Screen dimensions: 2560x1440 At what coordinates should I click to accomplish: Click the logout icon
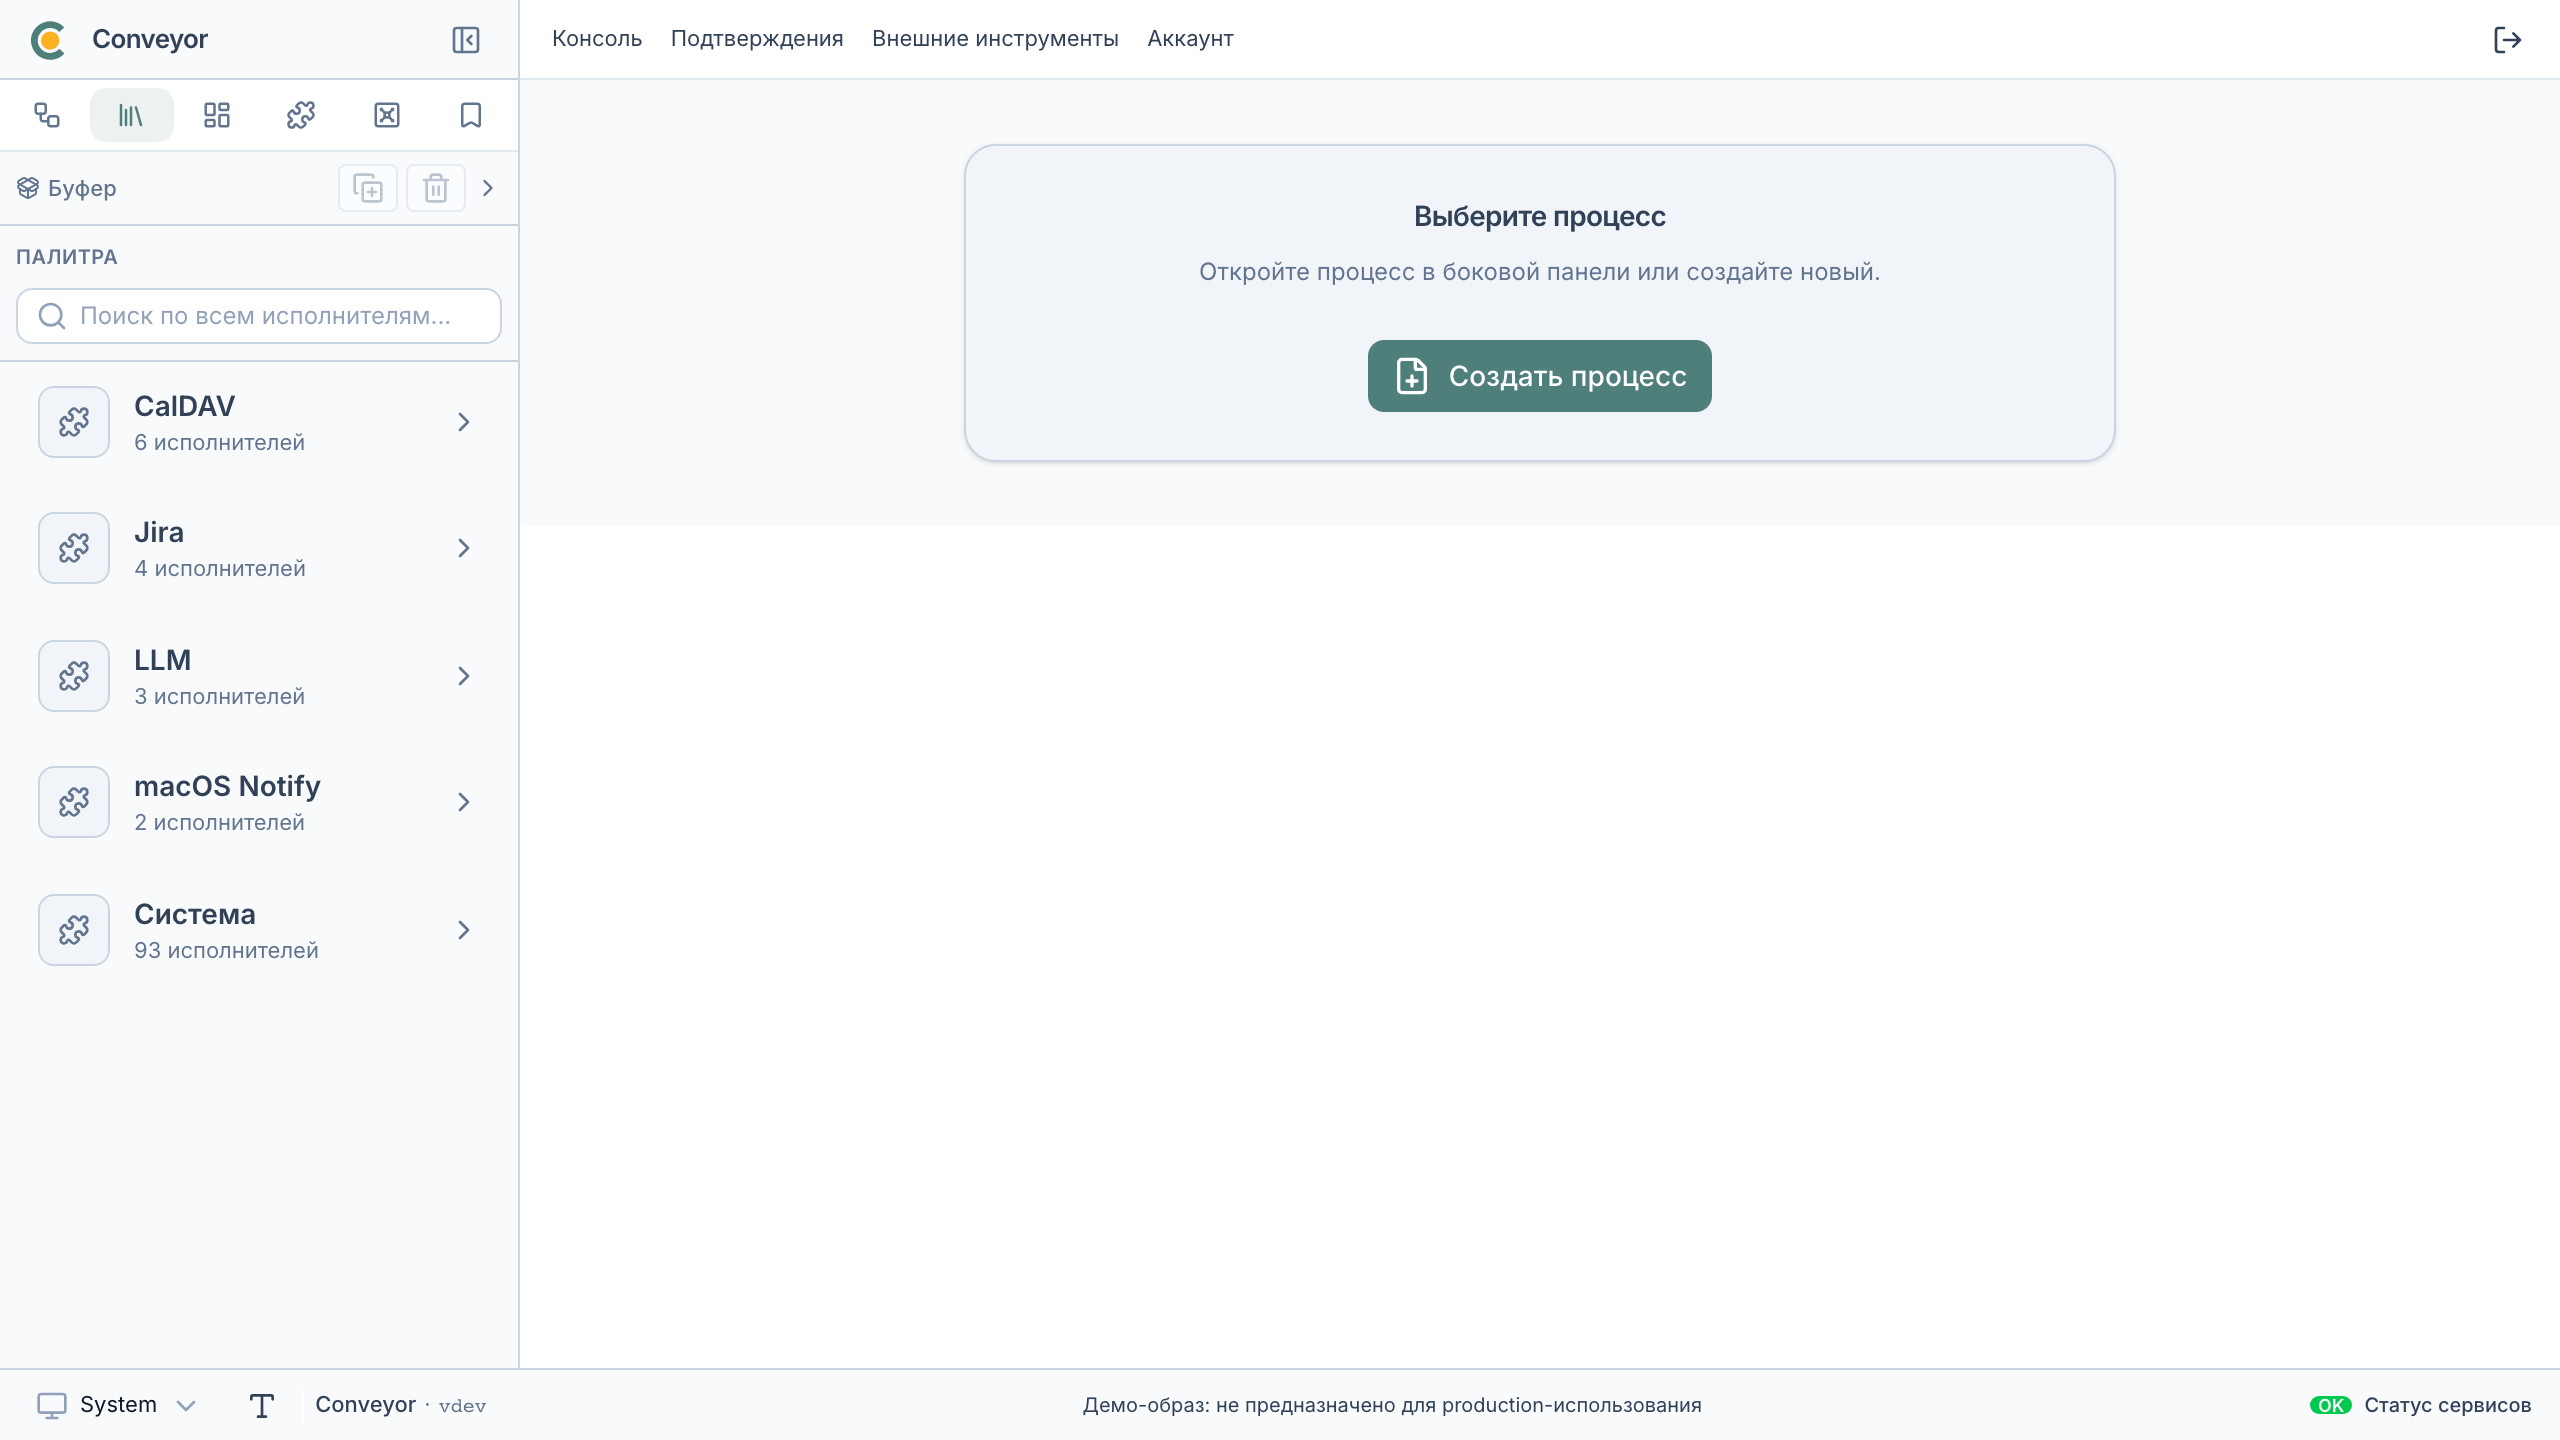(2507, 40)
